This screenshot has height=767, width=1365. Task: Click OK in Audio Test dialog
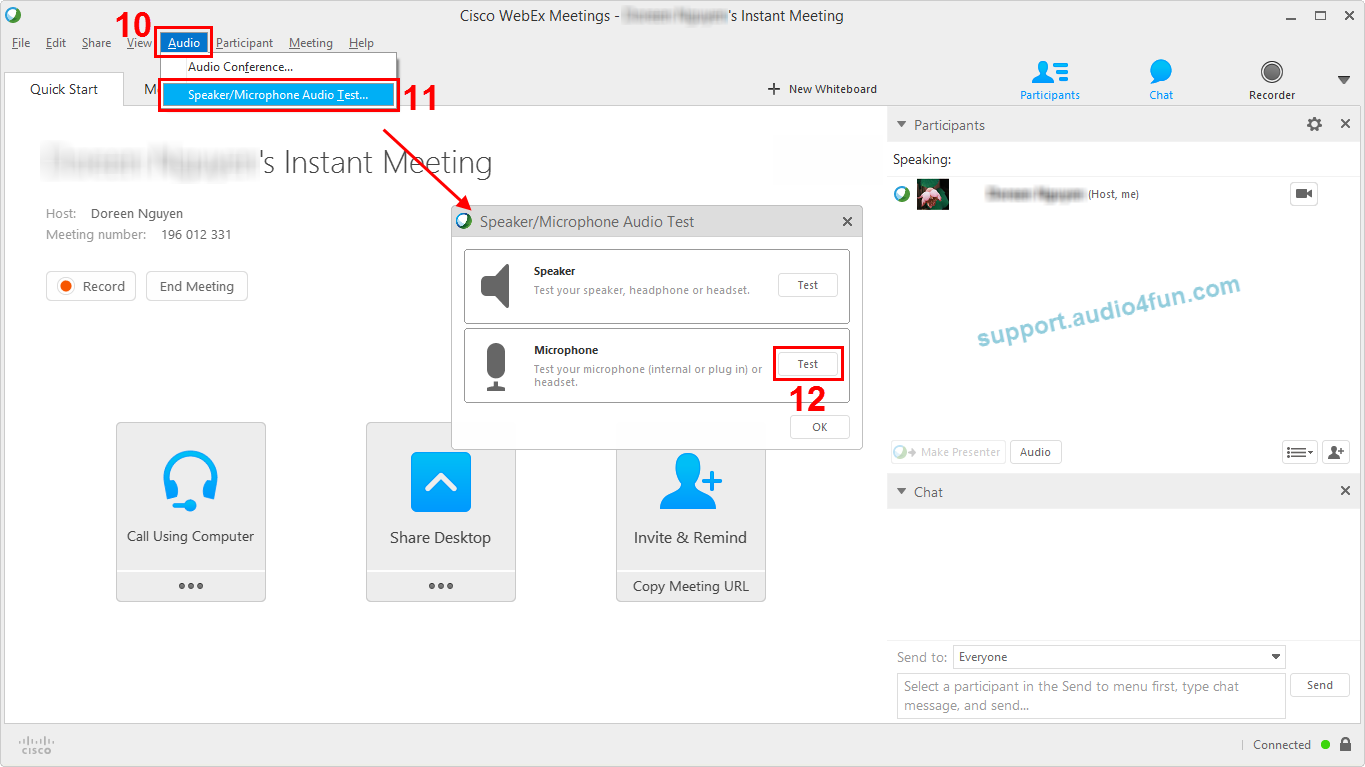coord(820,427)
